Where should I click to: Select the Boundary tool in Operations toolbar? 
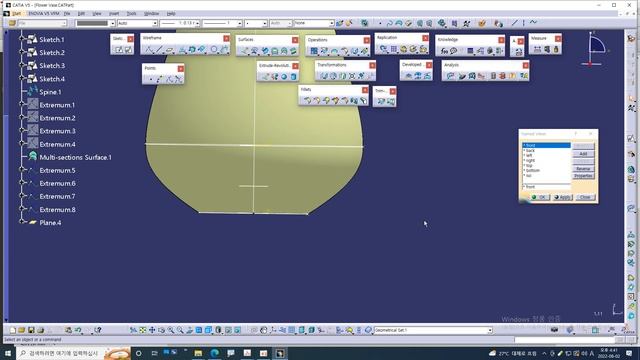[x=334, y=51]
